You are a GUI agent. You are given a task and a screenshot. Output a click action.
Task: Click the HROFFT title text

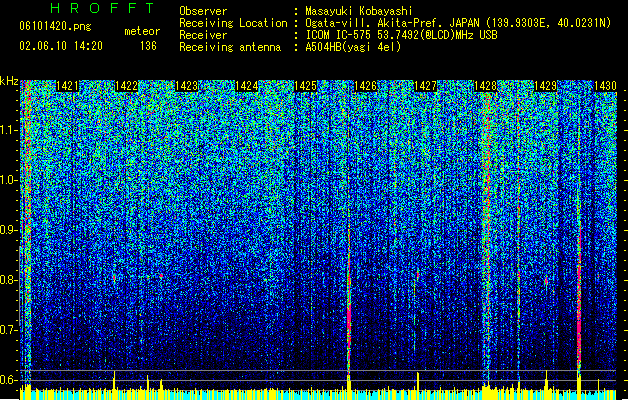coord(103,8)
